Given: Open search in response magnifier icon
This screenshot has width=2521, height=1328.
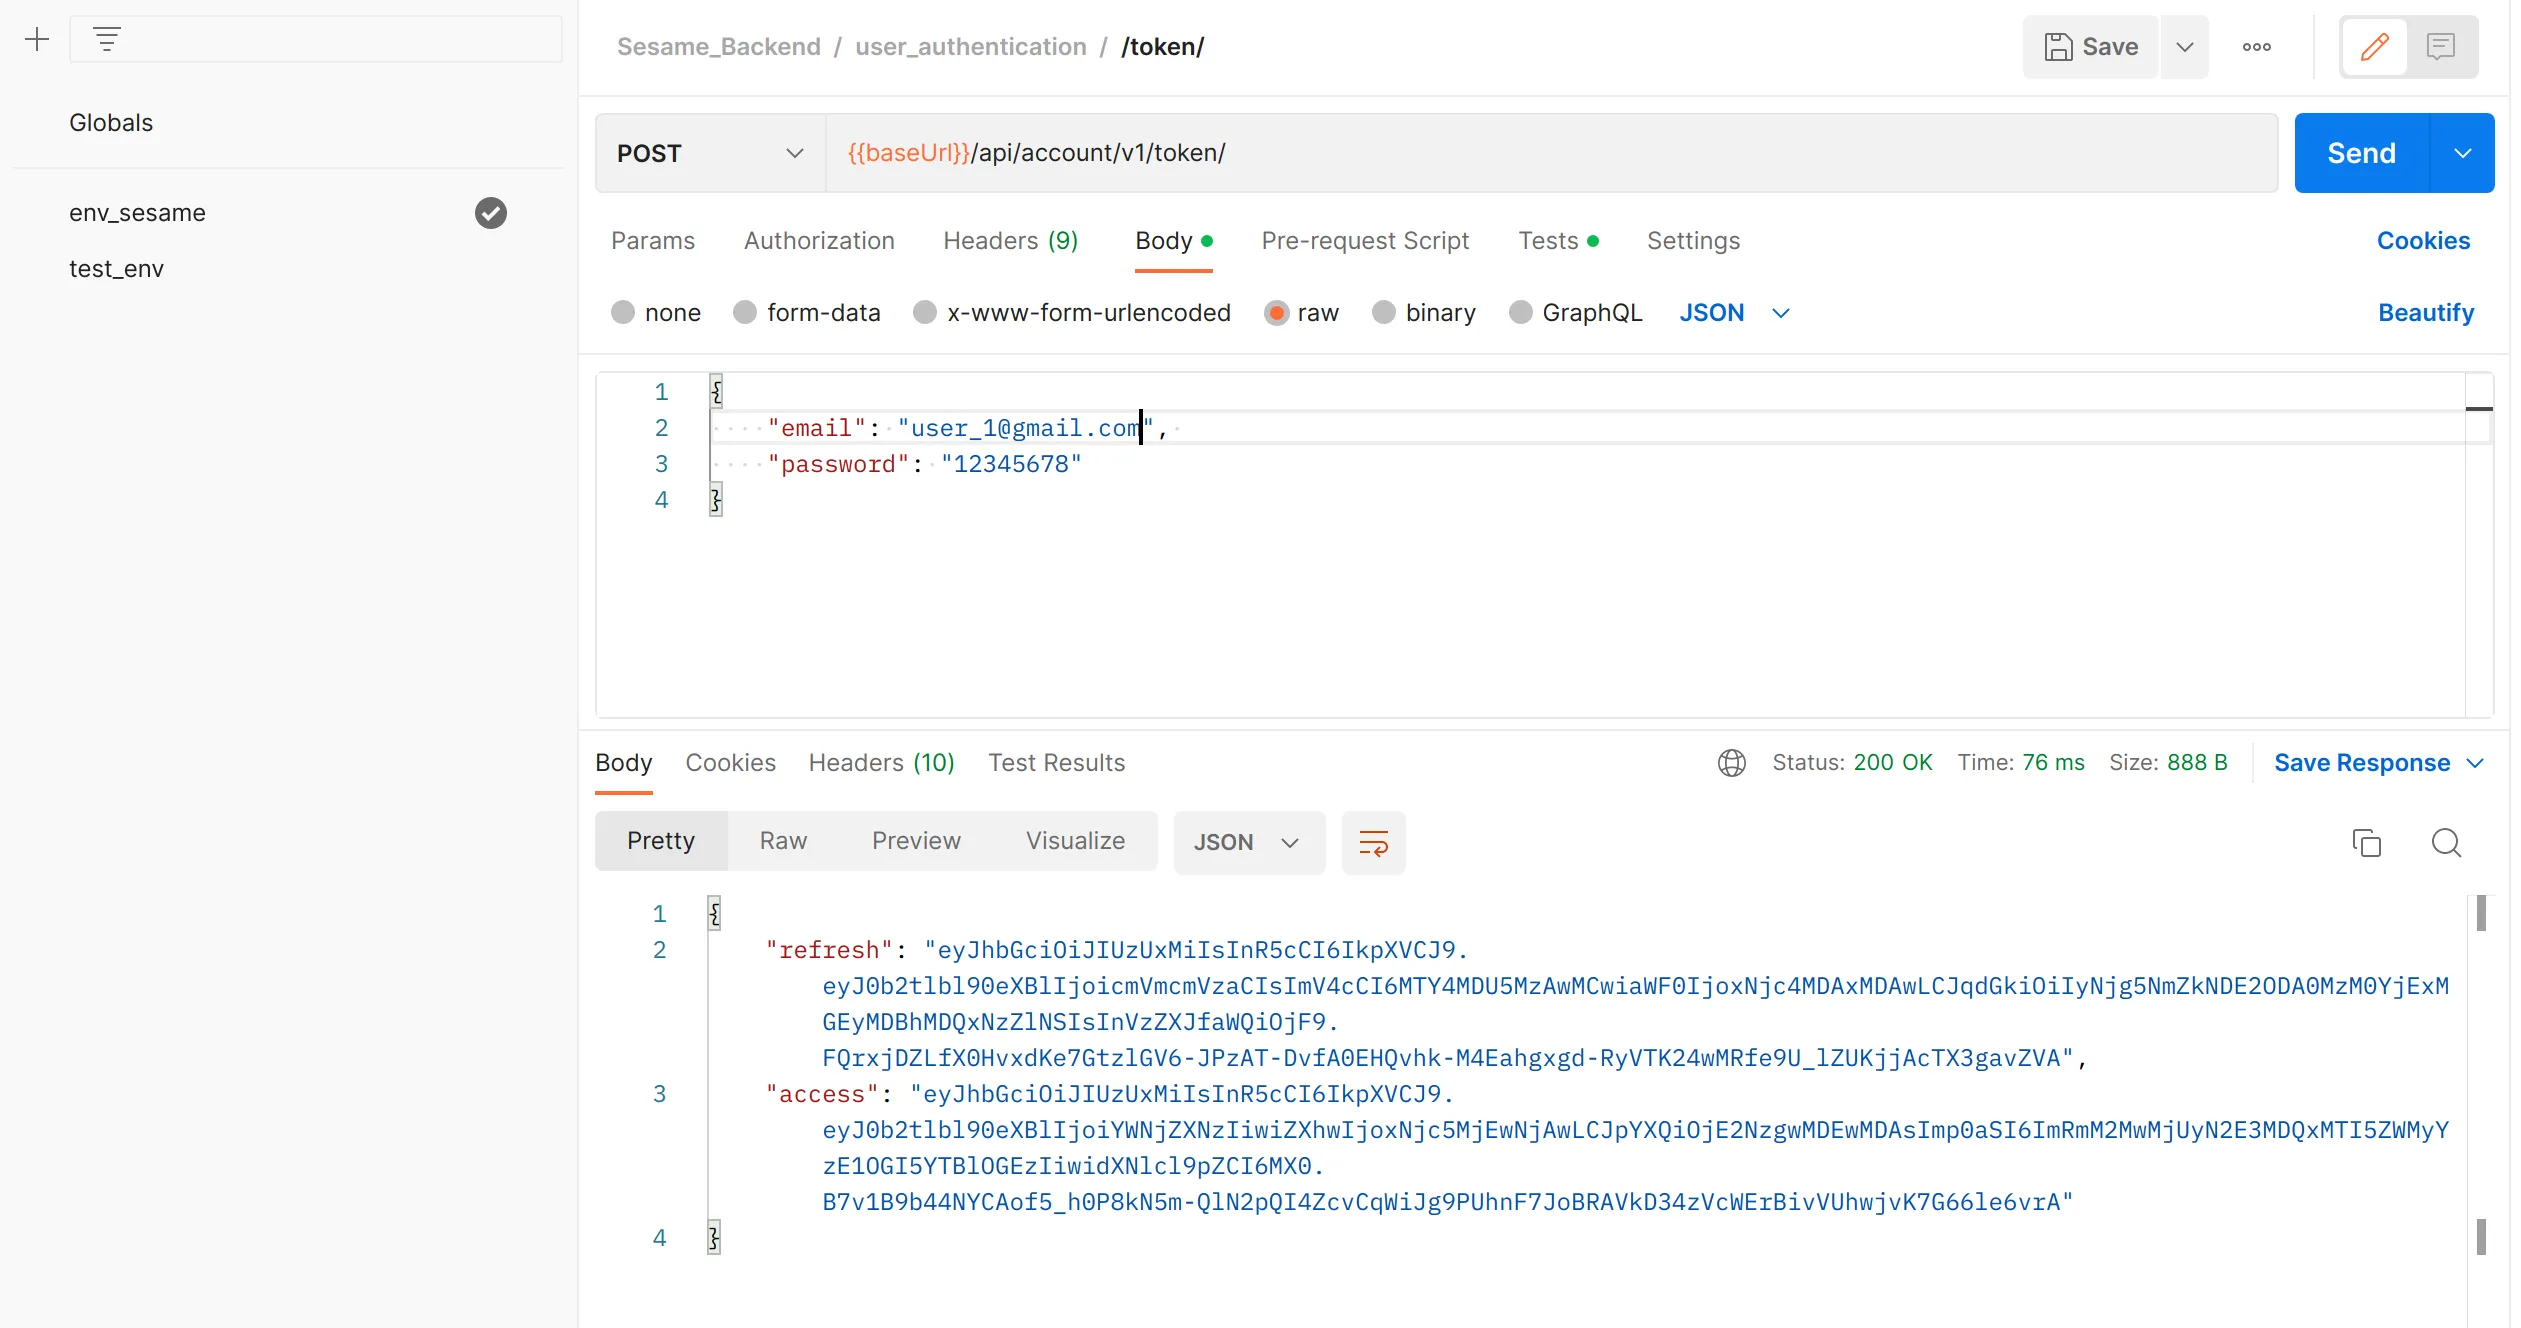Looking at the screenshot, I should (2446, 843).
